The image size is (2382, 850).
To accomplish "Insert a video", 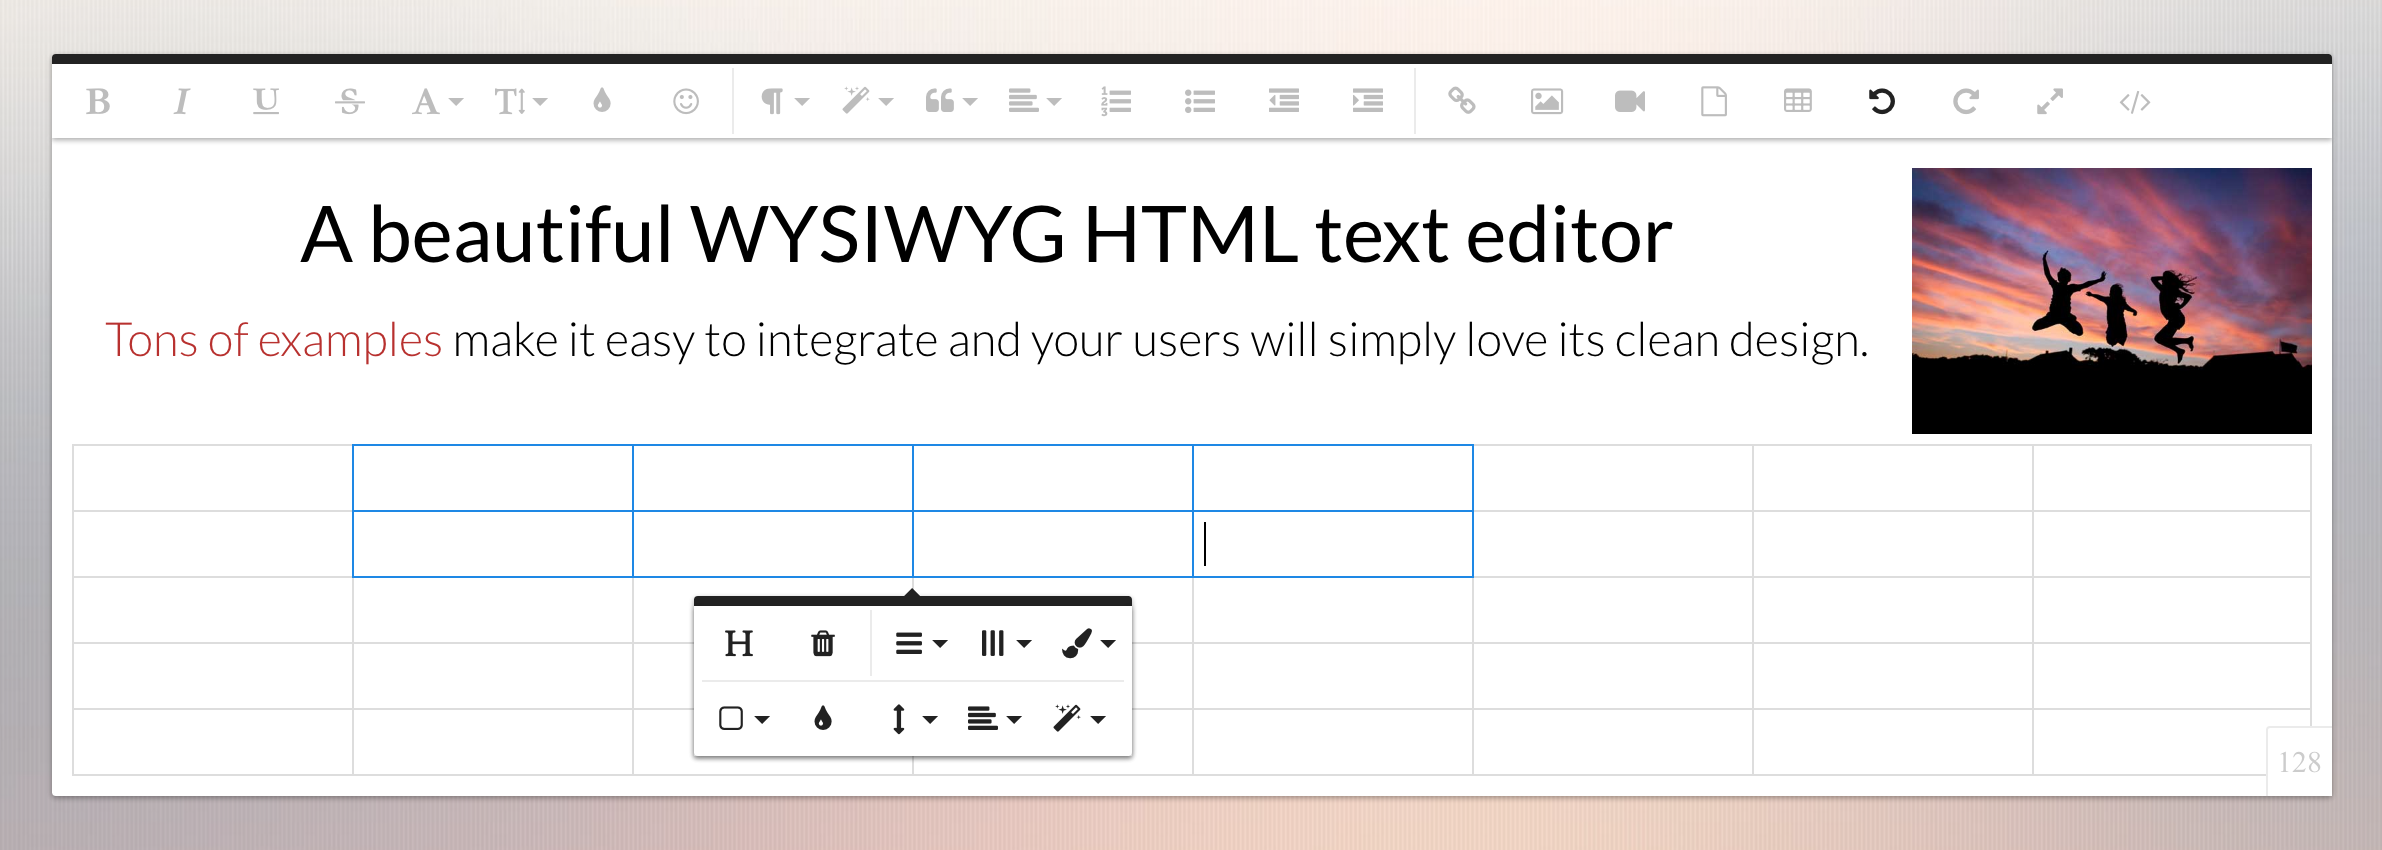I will (1630, 101).
